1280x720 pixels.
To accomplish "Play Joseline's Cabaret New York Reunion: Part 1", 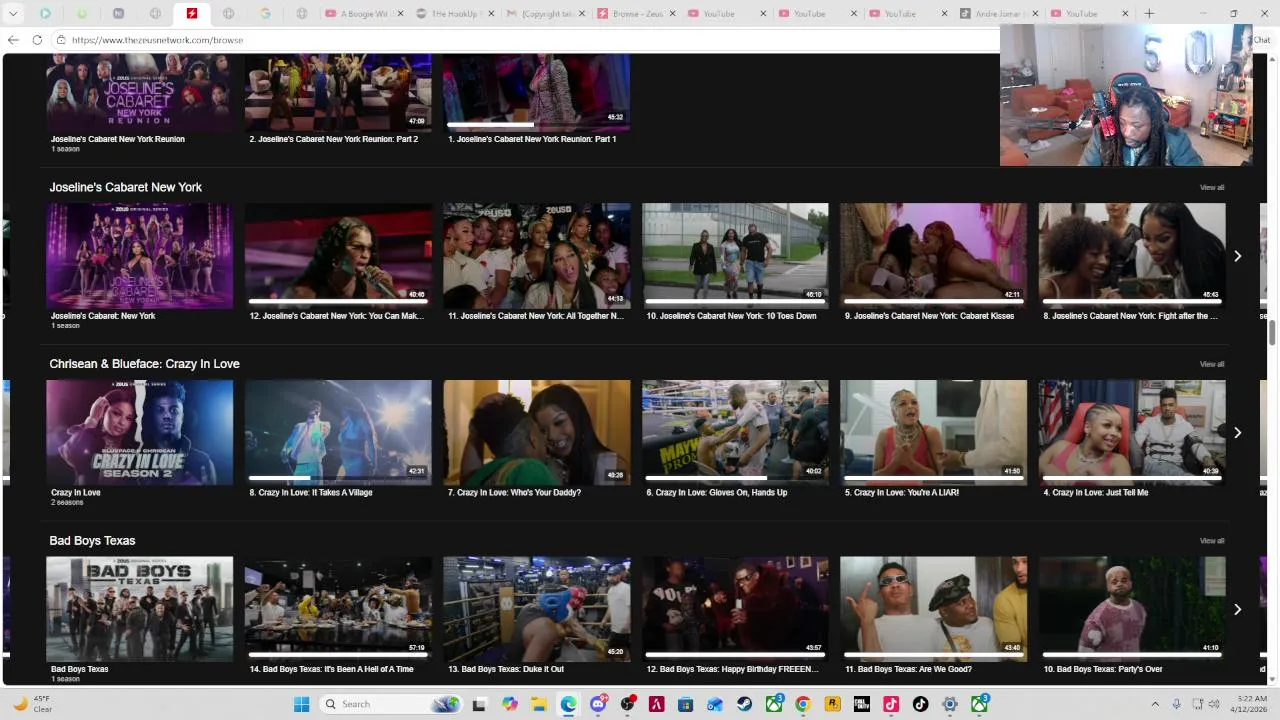I will tap(536, 93).
